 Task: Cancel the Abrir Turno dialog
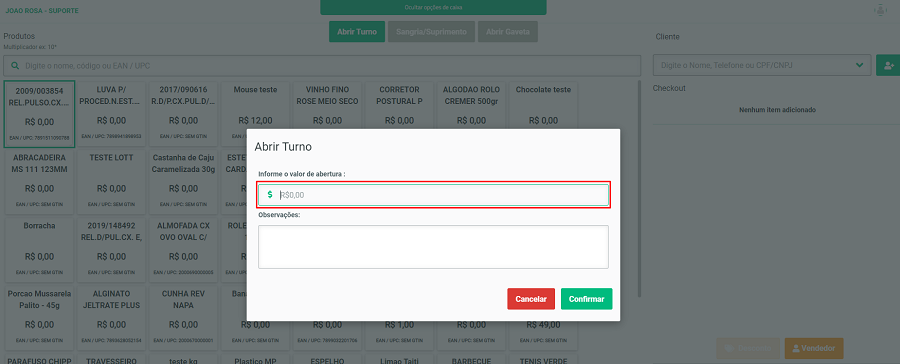pos(531,299)
